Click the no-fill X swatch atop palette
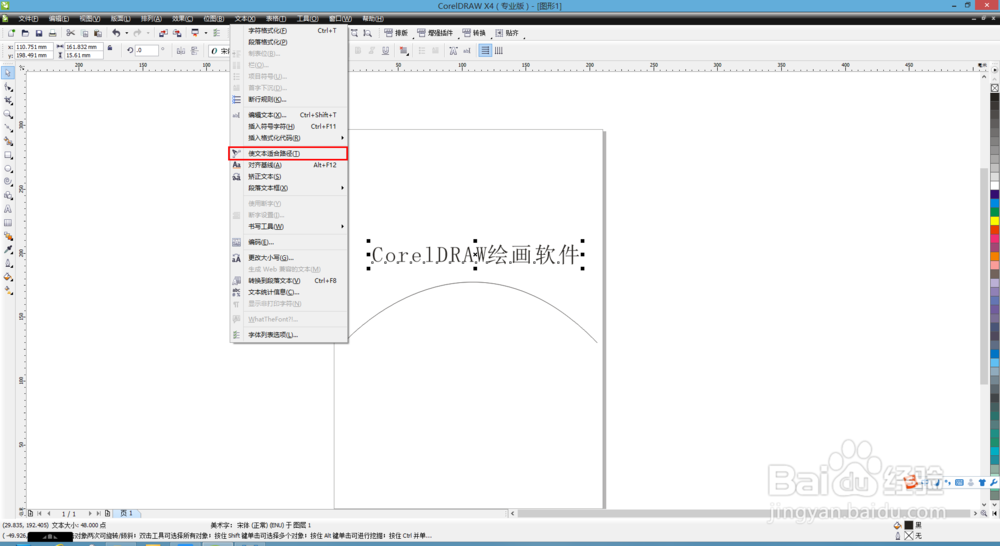 [994, 87]
